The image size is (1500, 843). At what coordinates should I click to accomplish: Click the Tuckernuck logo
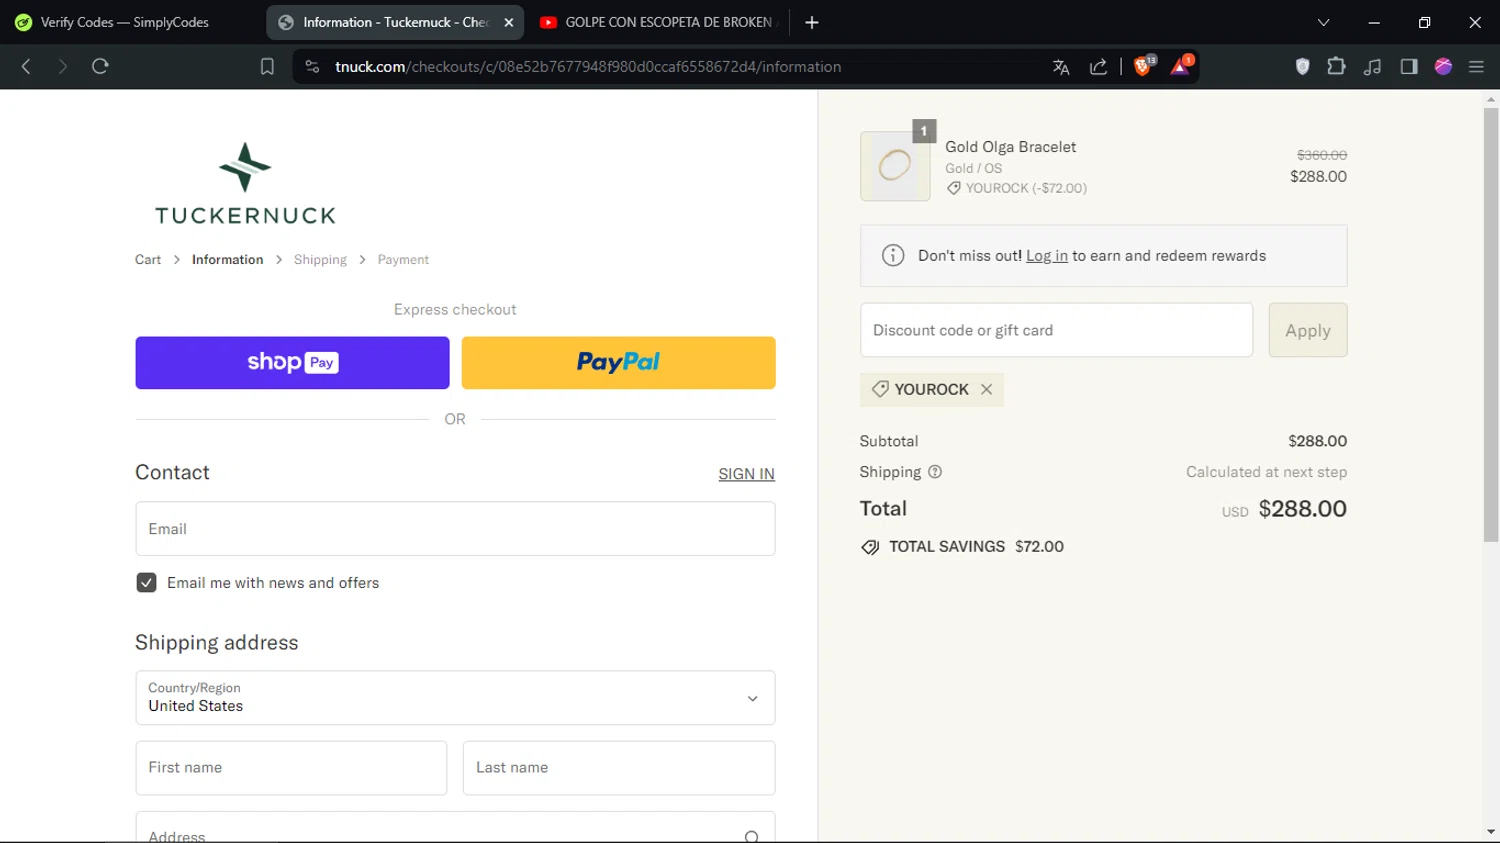[245, 183]
